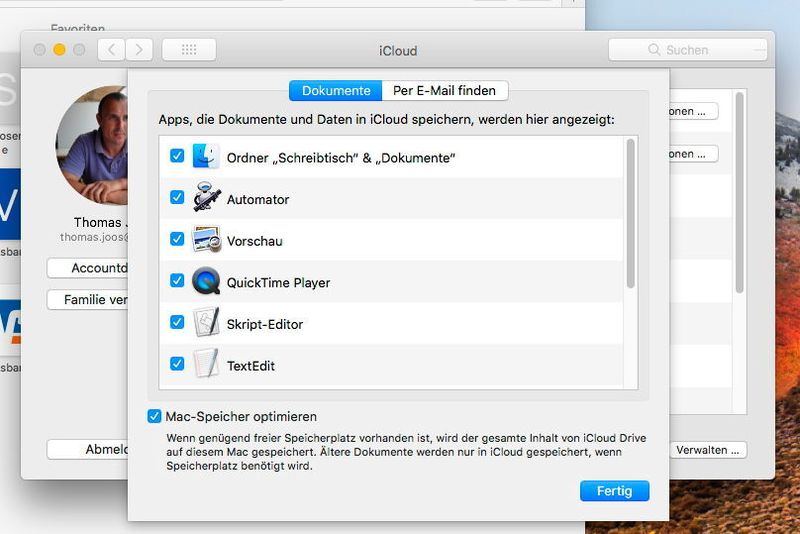
Task: Click the Finder icon for Schreibtisch & Dokumente
Action: (206, 156)
